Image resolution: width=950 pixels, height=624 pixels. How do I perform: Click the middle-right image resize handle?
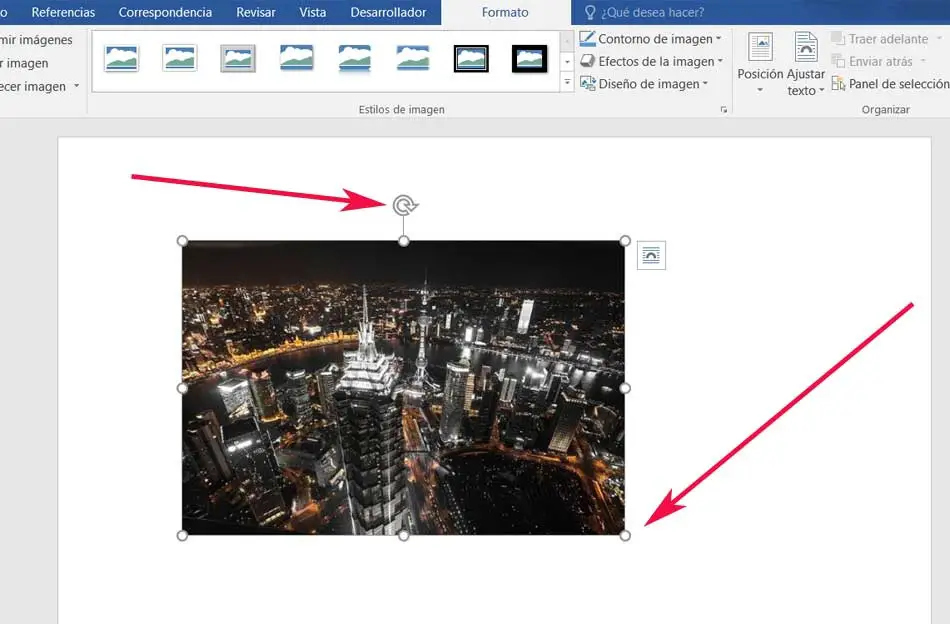(x=625, y=388)
